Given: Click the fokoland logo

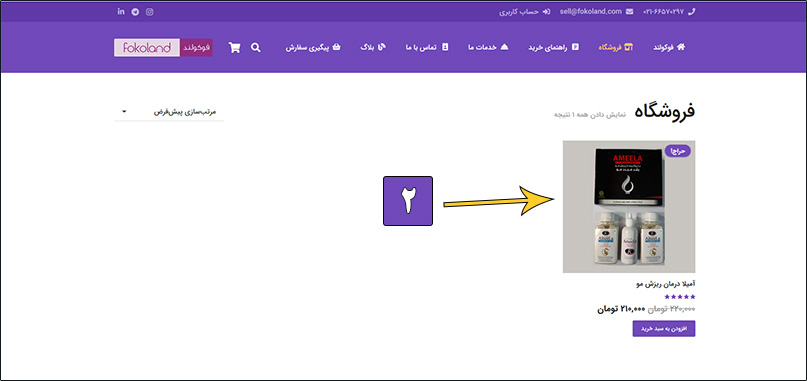Looking at the screenshot, I should click(163, 47).
